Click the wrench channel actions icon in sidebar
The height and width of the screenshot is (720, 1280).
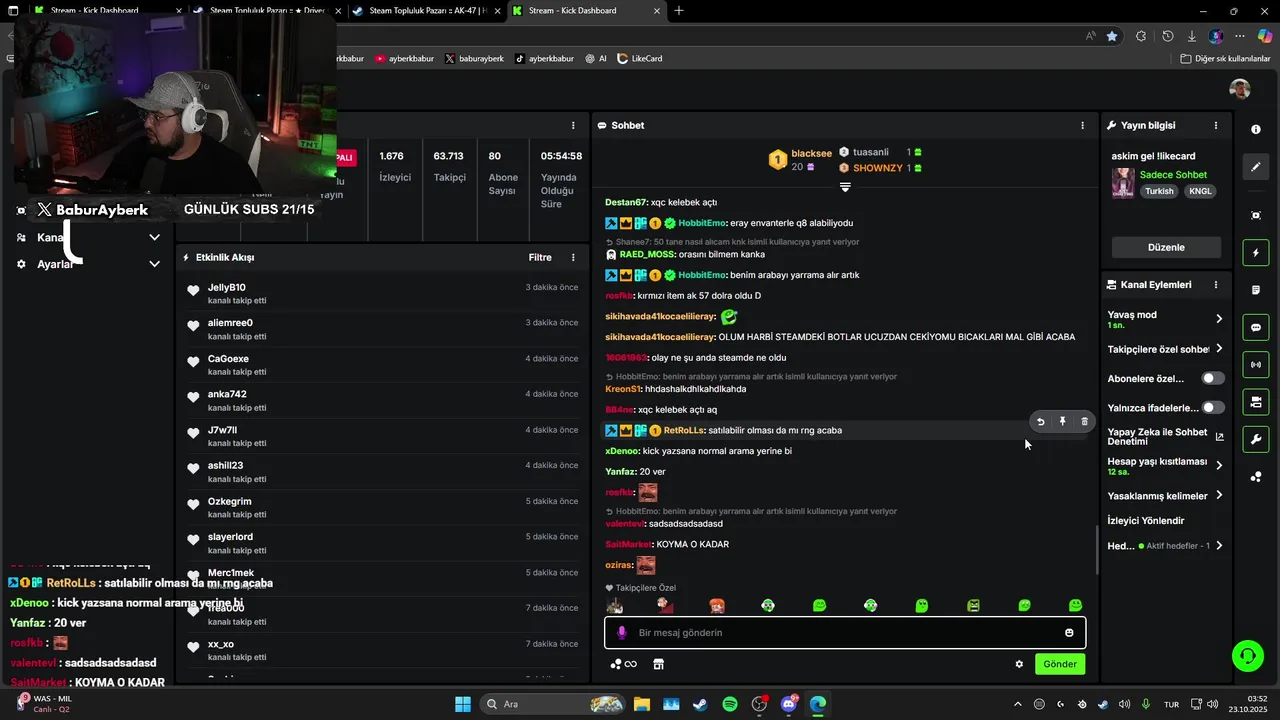click(1256, 439)
